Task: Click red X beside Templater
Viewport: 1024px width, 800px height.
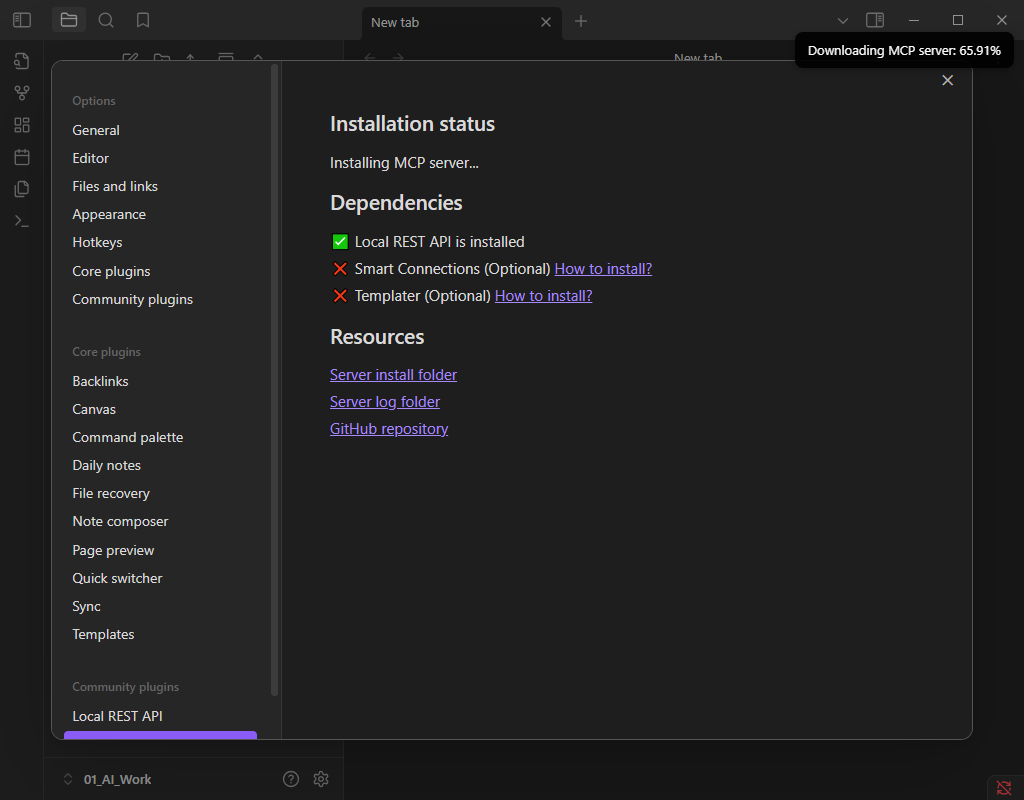Action: (x=340, y=296)
